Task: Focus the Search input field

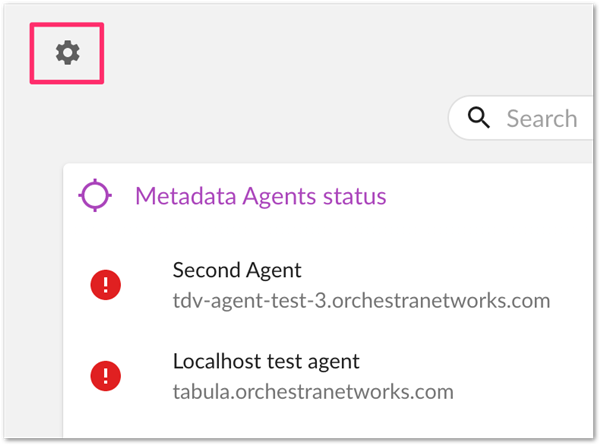Action: point(541,119)
